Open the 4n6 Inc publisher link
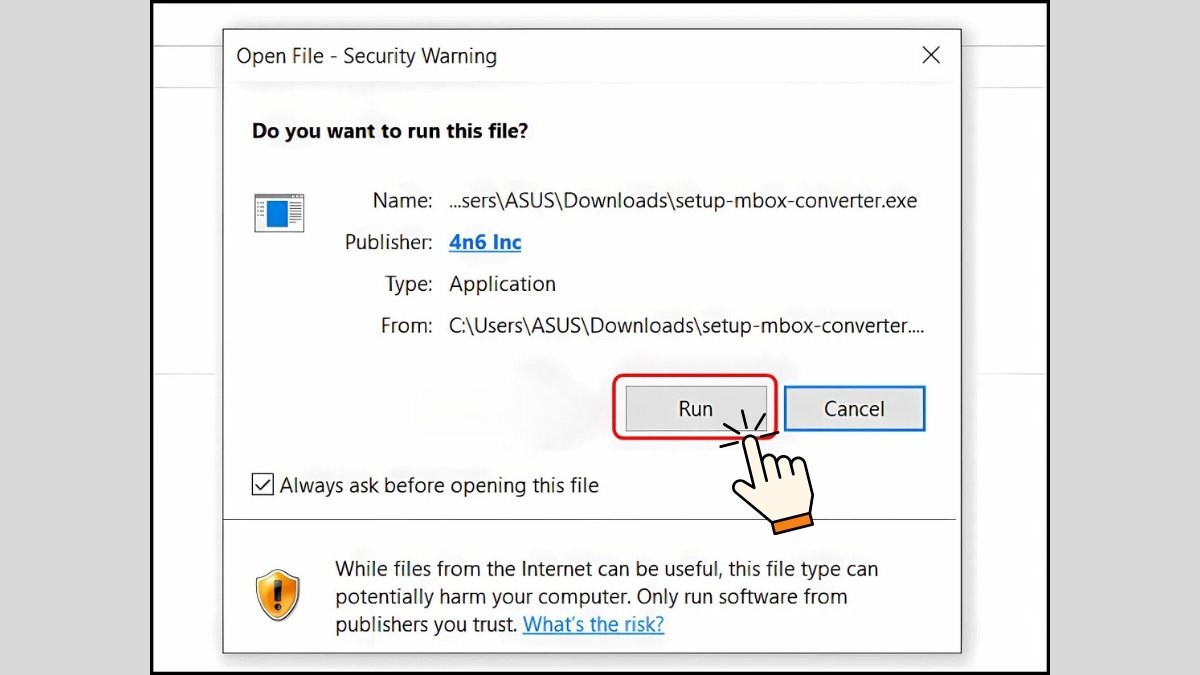Viewport: 1200px width, 675px height. 485,242
